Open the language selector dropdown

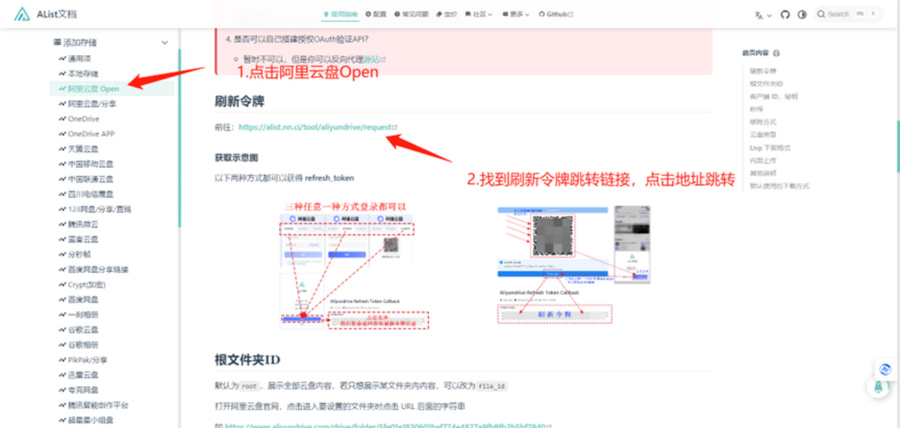pos(763,15)
